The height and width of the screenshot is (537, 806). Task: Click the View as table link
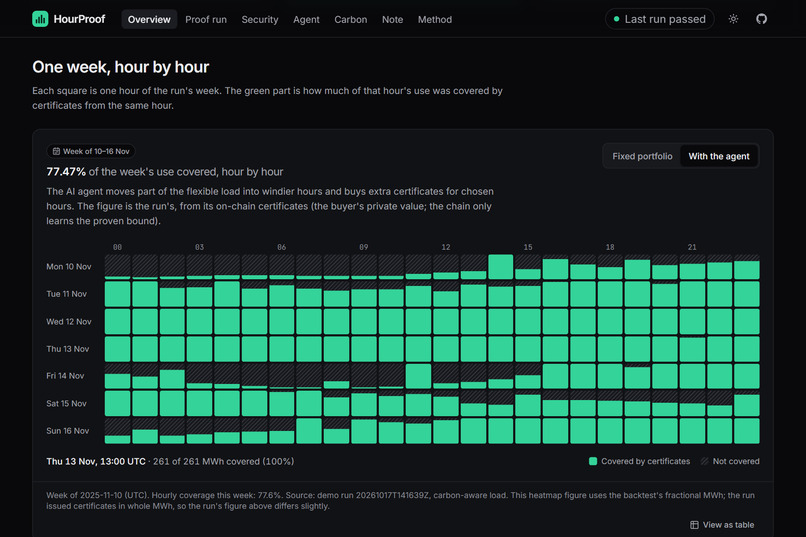(x=722, y=525)
